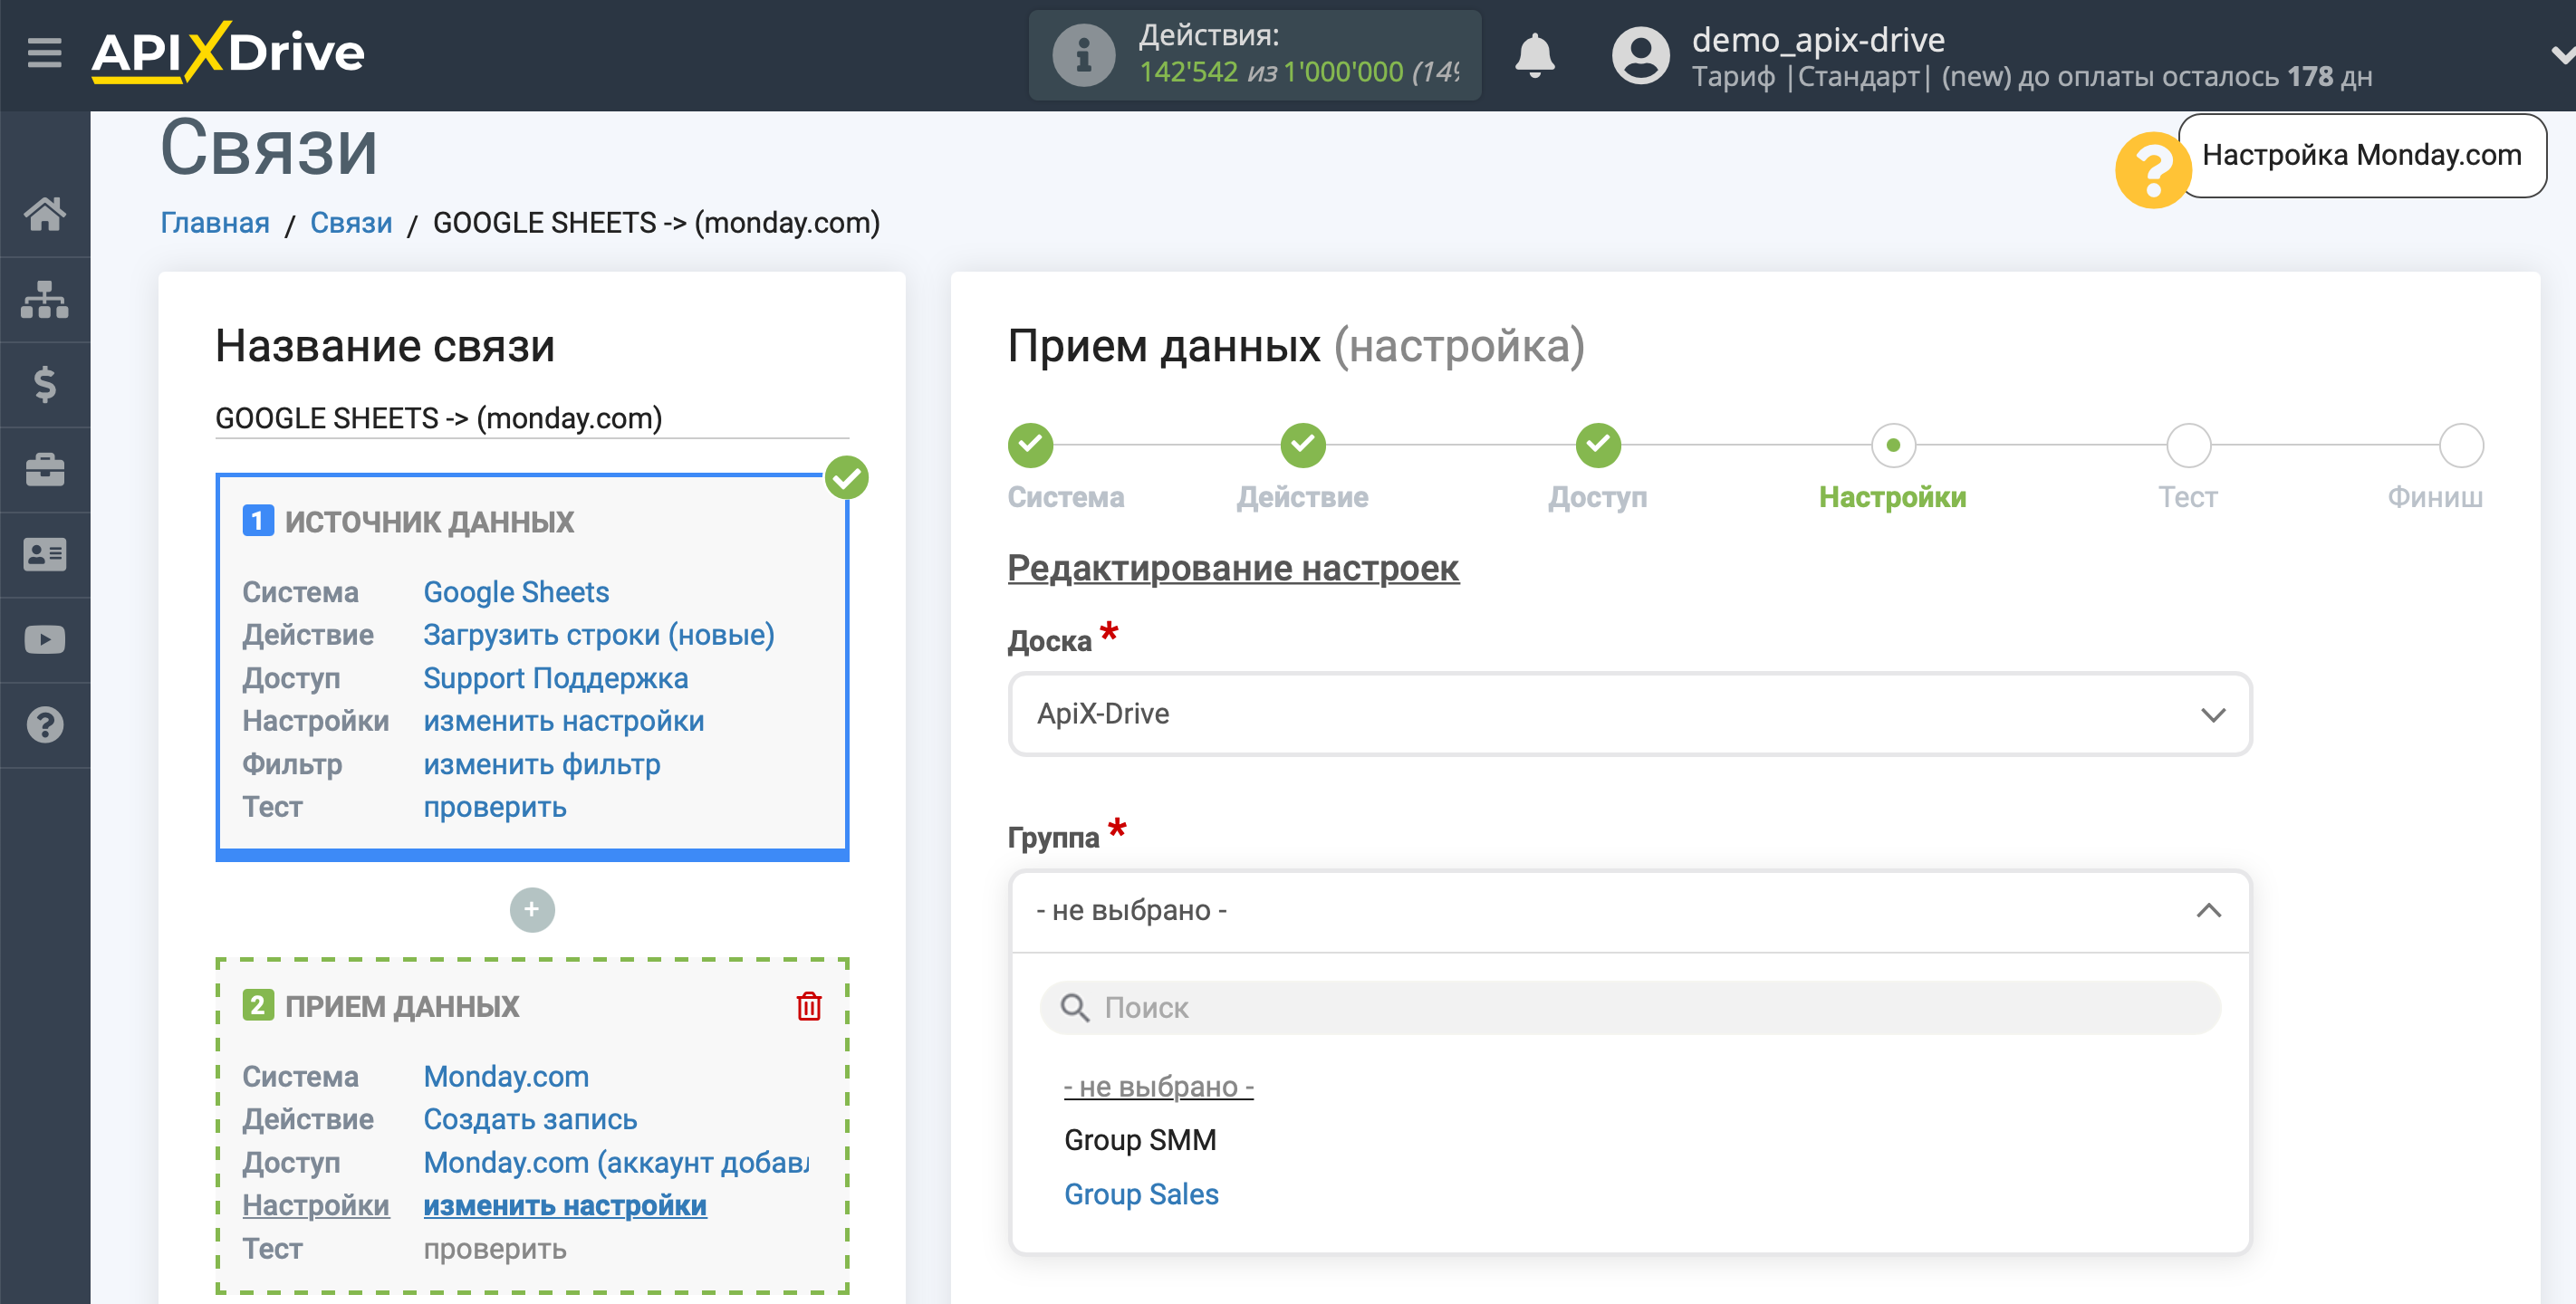
Task: Open Support Поддержка access link
Action: (x=556, y=678)
